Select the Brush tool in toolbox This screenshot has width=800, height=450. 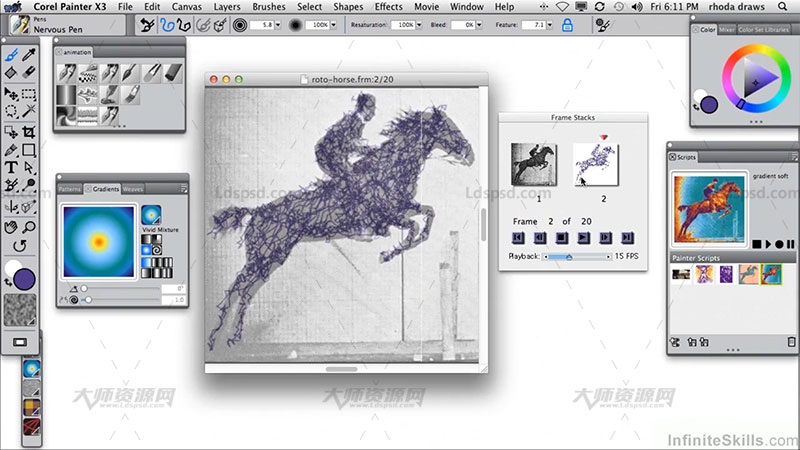click(x=11, y=55)
